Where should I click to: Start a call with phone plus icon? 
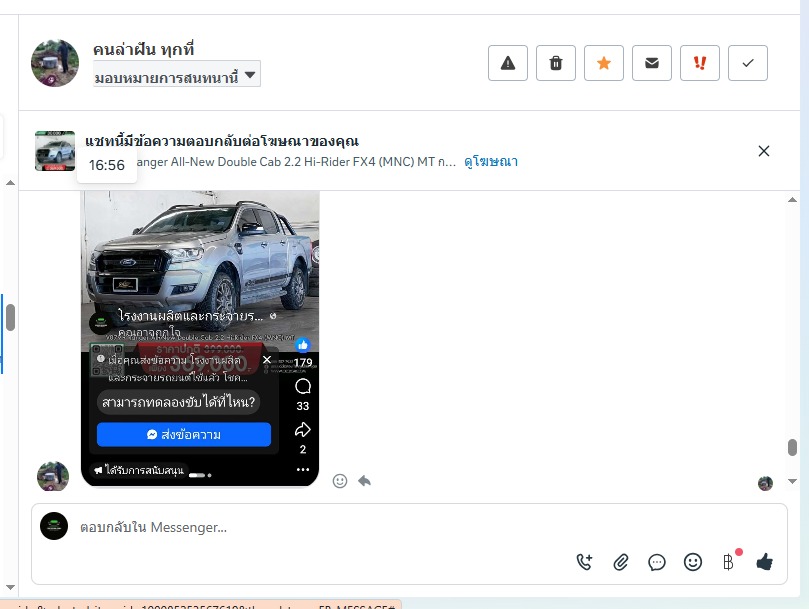584,562
